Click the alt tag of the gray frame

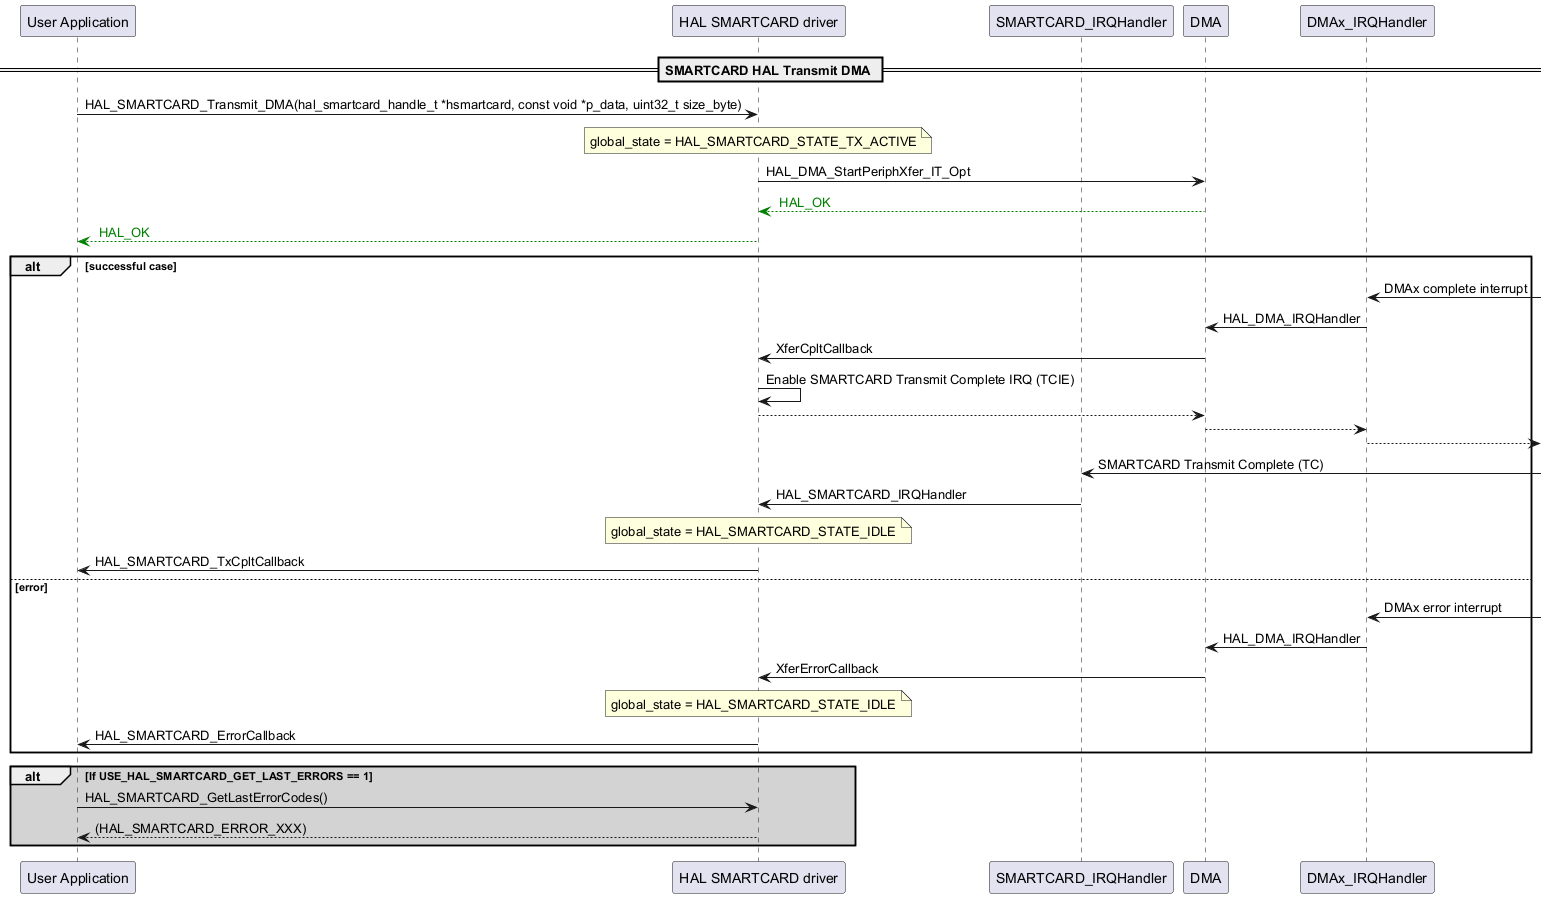pyautogui.click(x=33, y=777)
